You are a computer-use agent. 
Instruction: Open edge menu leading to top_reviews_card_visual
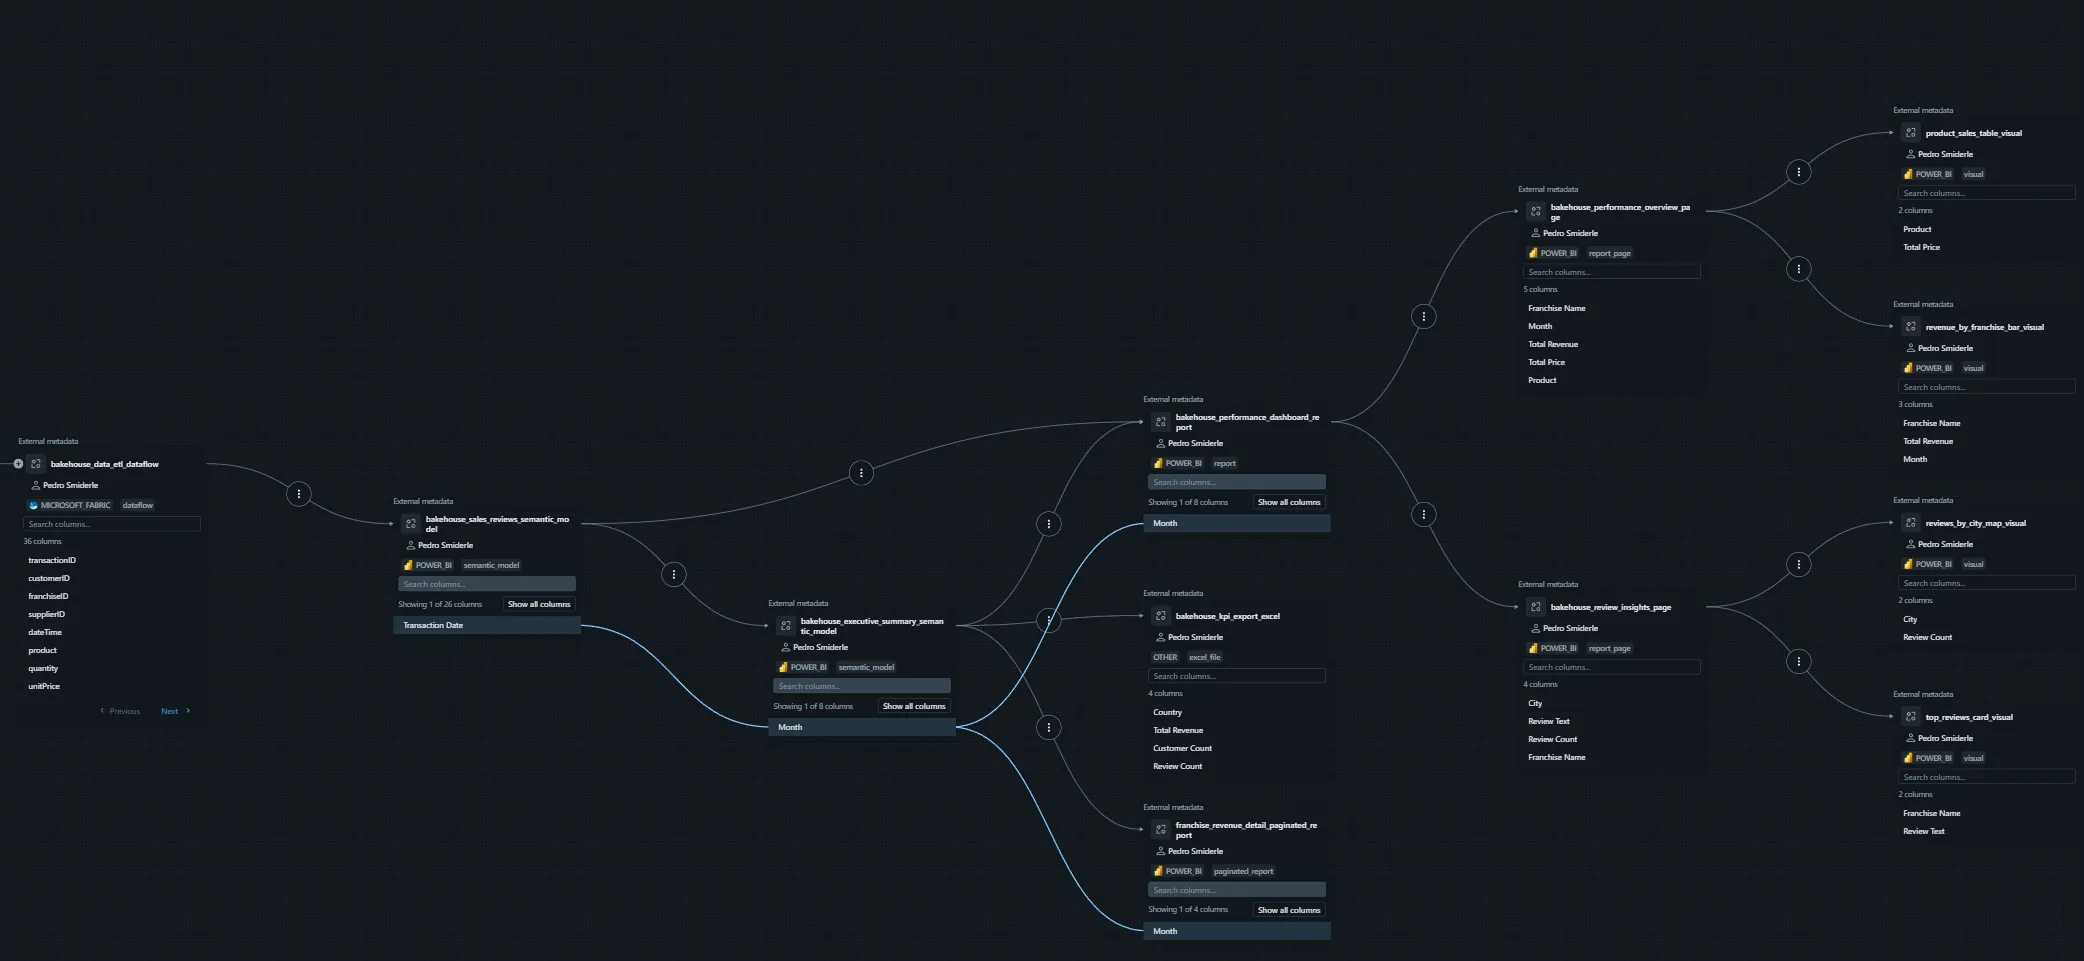coord(1799,661)
